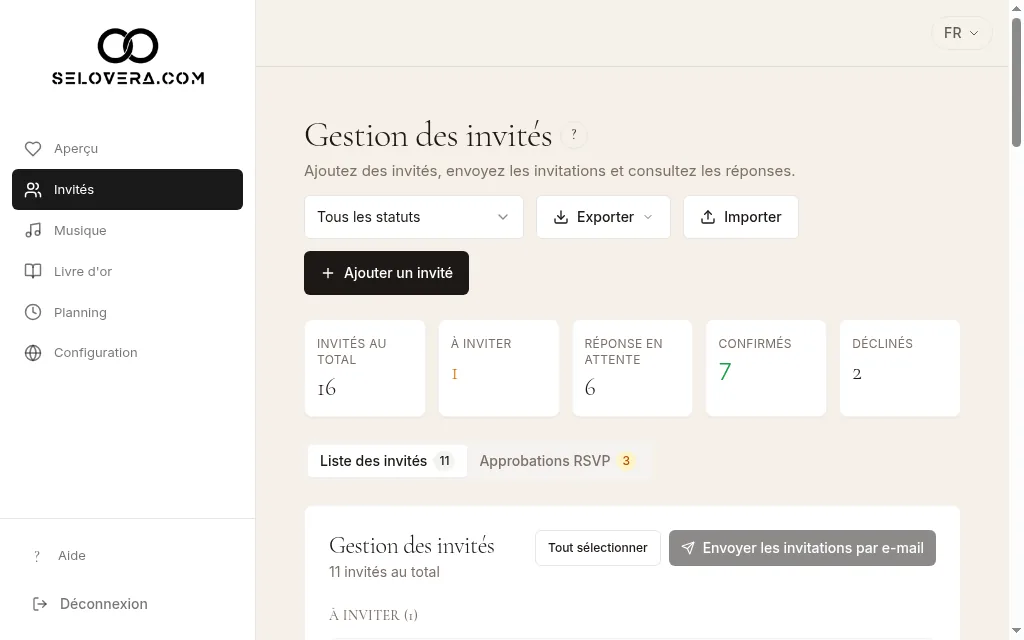The image size is (1024, 640).
Task: Click the logout arrow icon beside Déconnexion
Action: [40, 604]
